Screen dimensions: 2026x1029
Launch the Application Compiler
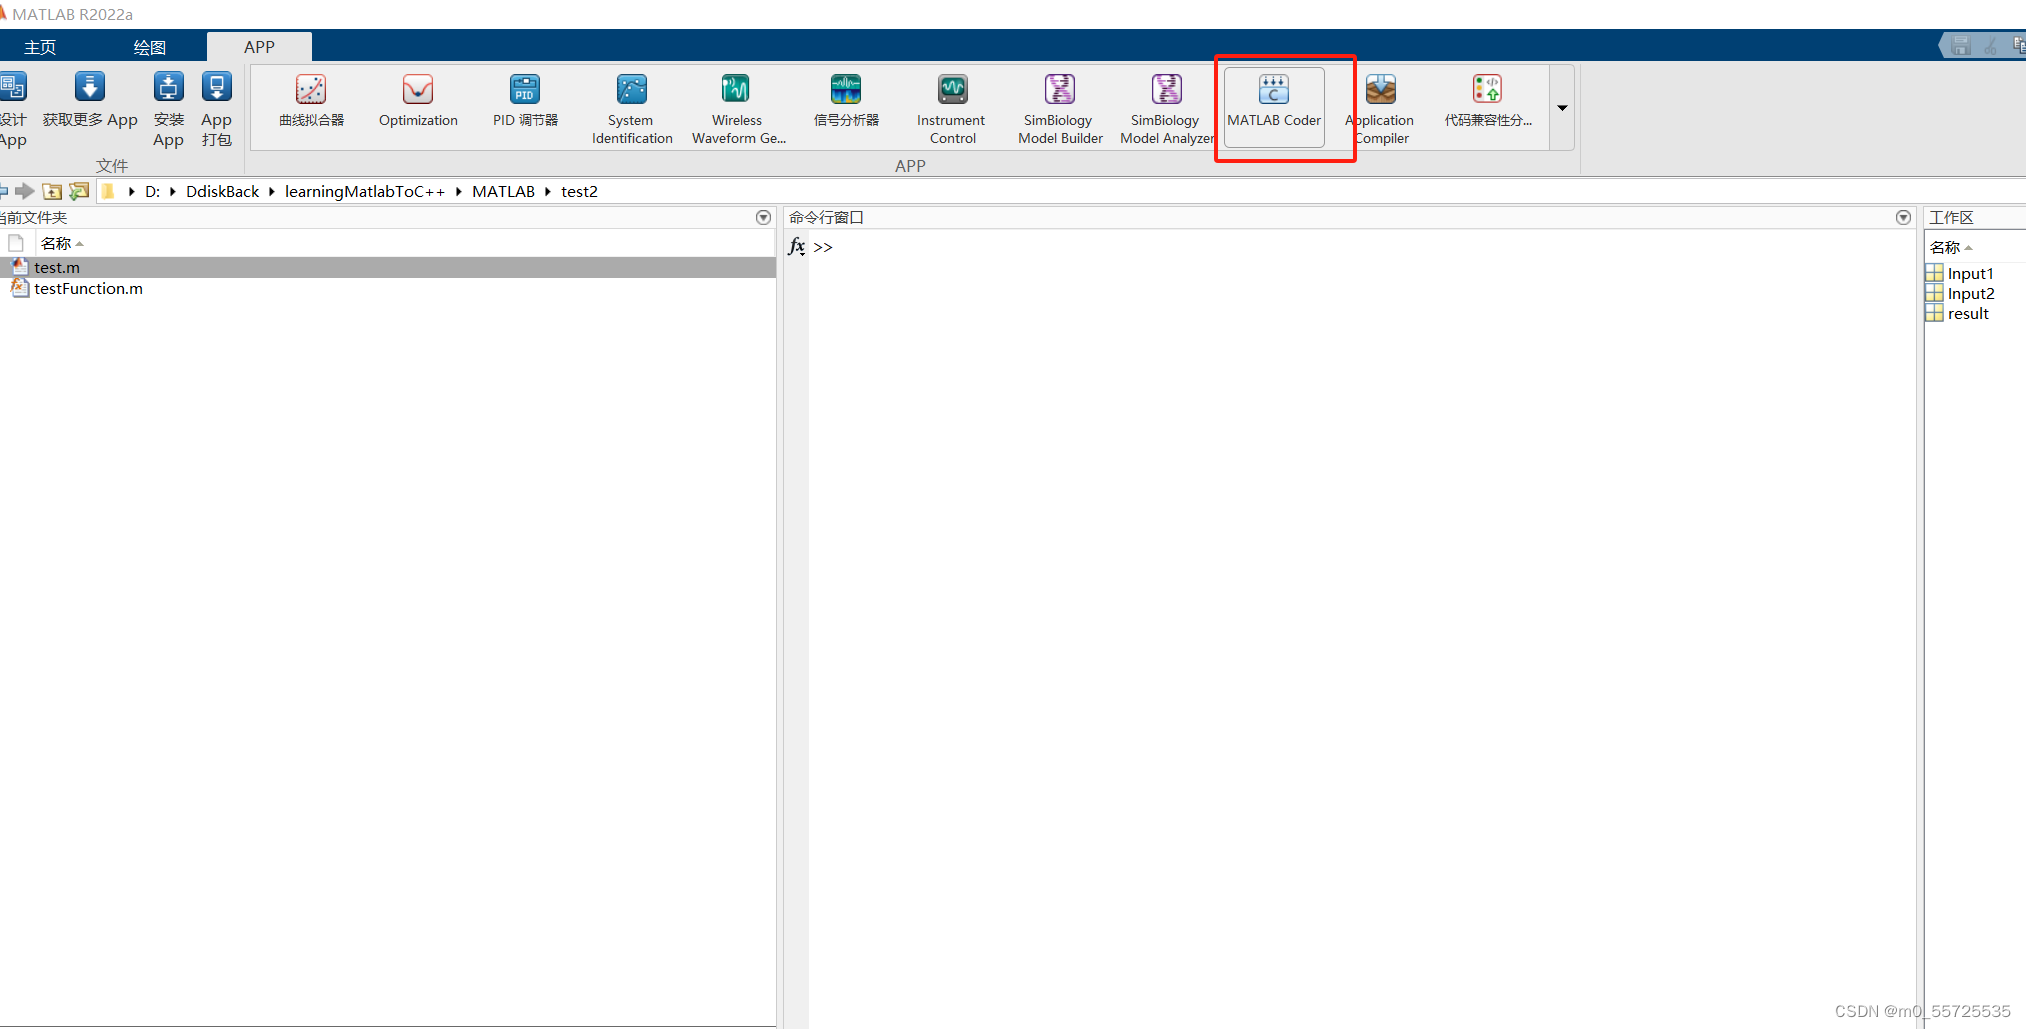pyautogui.click(x=1381, y=105)
